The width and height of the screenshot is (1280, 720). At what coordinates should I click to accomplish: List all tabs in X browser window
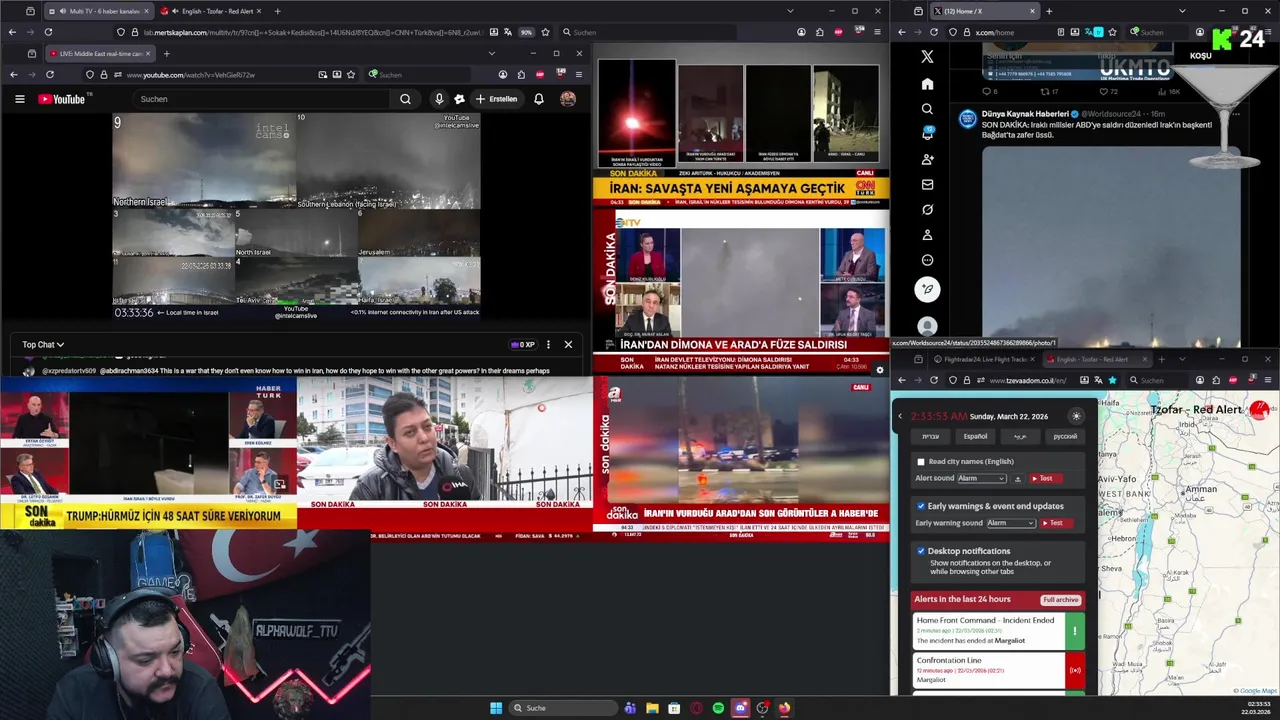(1182, 11)
